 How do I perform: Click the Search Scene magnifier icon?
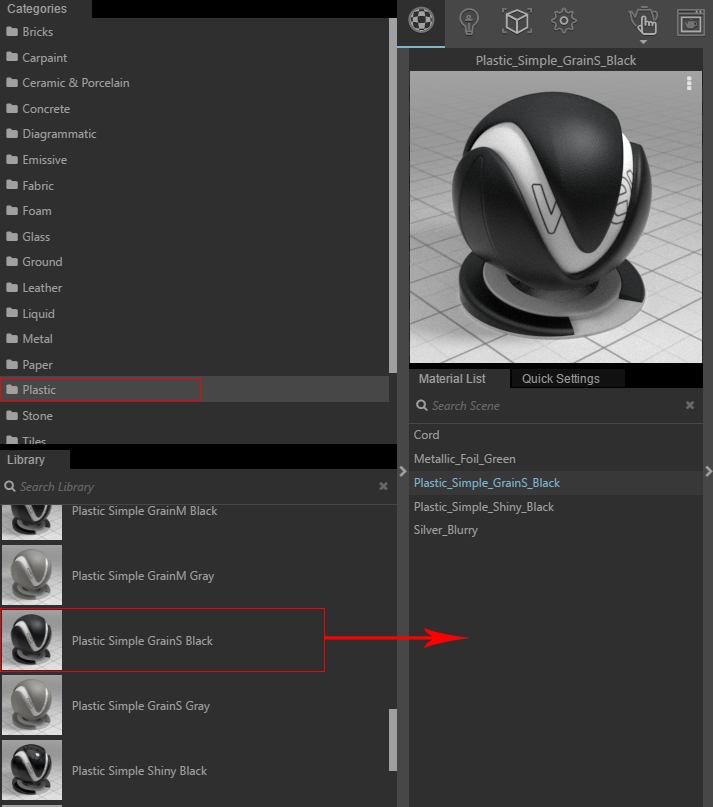(422, 406)
